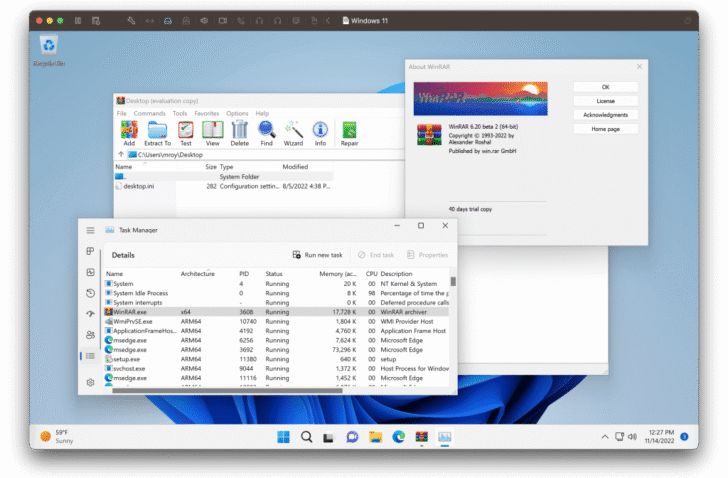Viewport: 728px width, 478px height.
Task: Open Performance page in Task Manager sidebar
Action: 91,272
